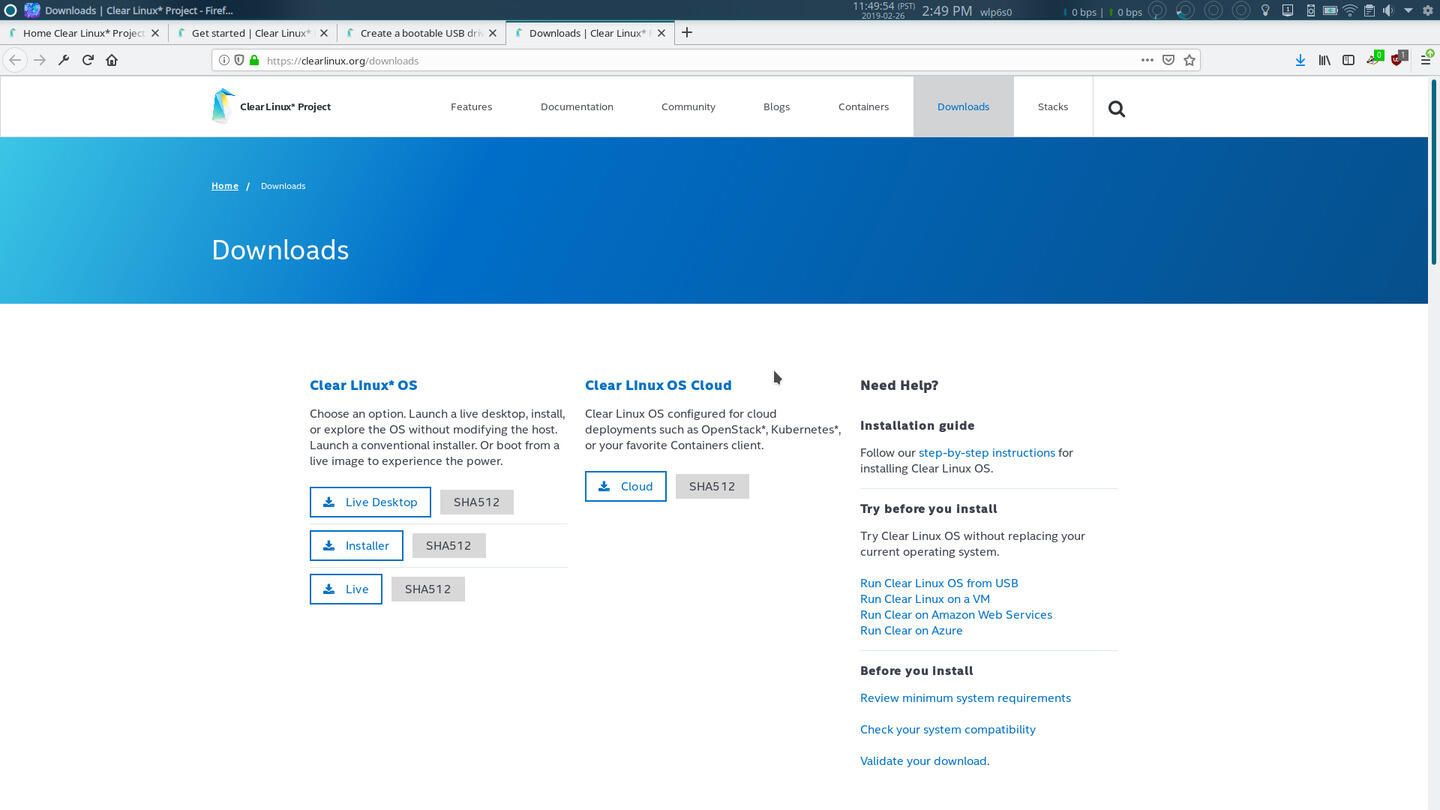Open 'Run Clear Linux on a VM'
This screenshot has width=1440, height=810.
(925, 599)
